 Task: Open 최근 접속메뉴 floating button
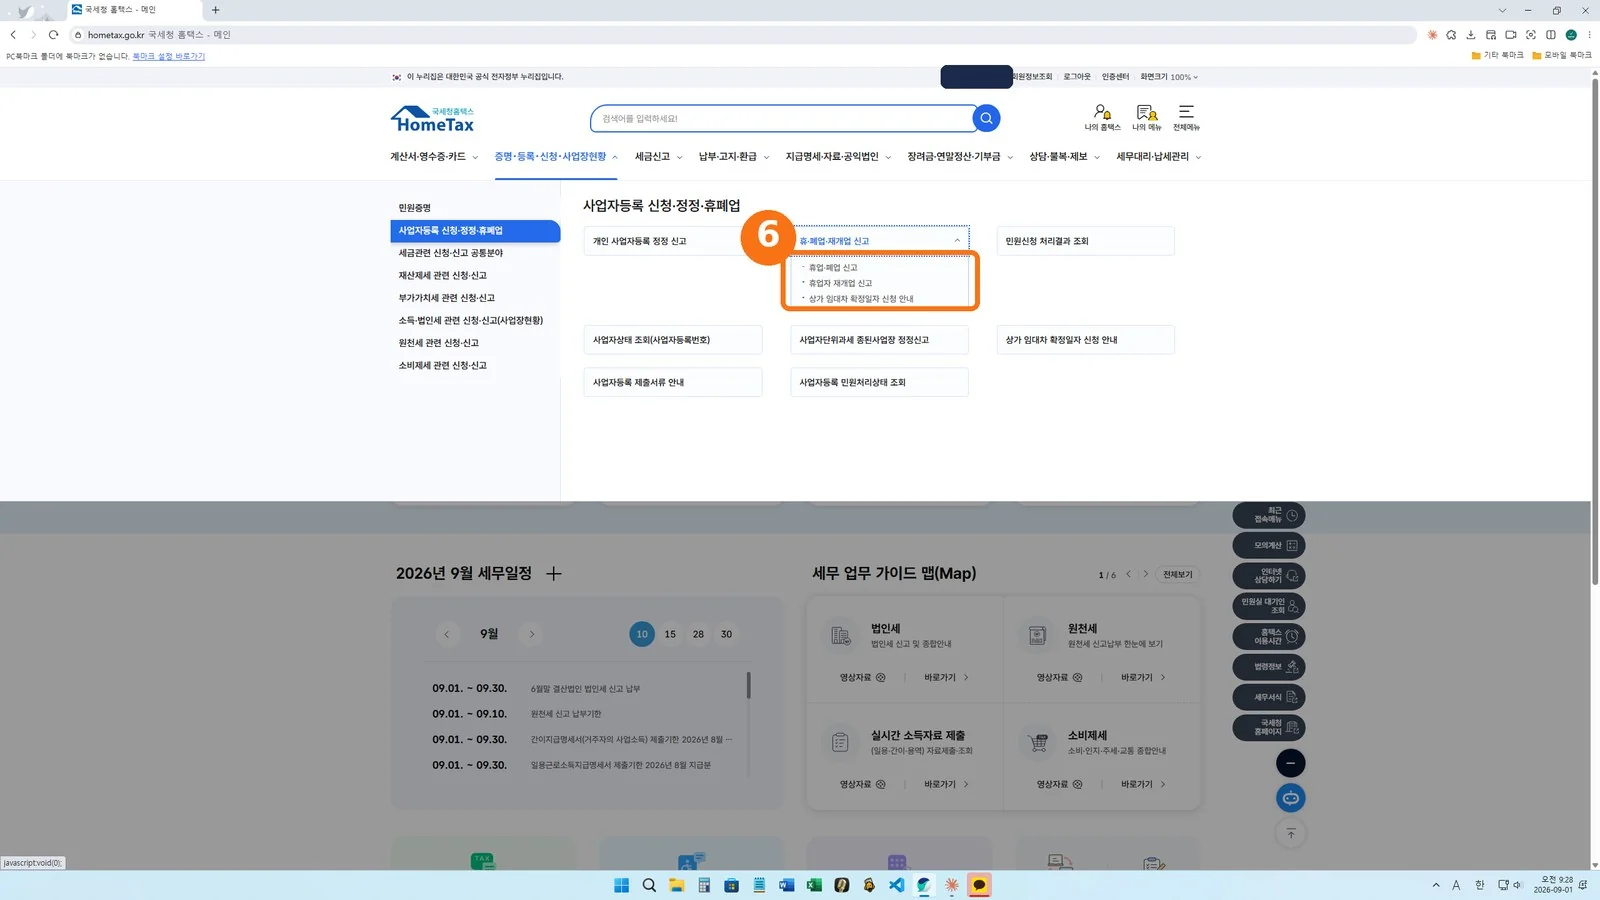[1269, 515]
